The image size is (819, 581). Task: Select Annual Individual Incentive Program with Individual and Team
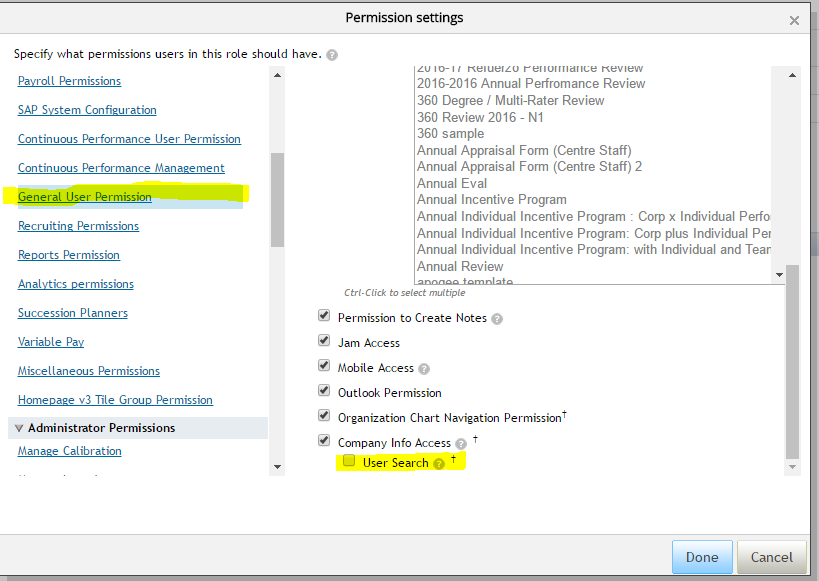point(593,250)
